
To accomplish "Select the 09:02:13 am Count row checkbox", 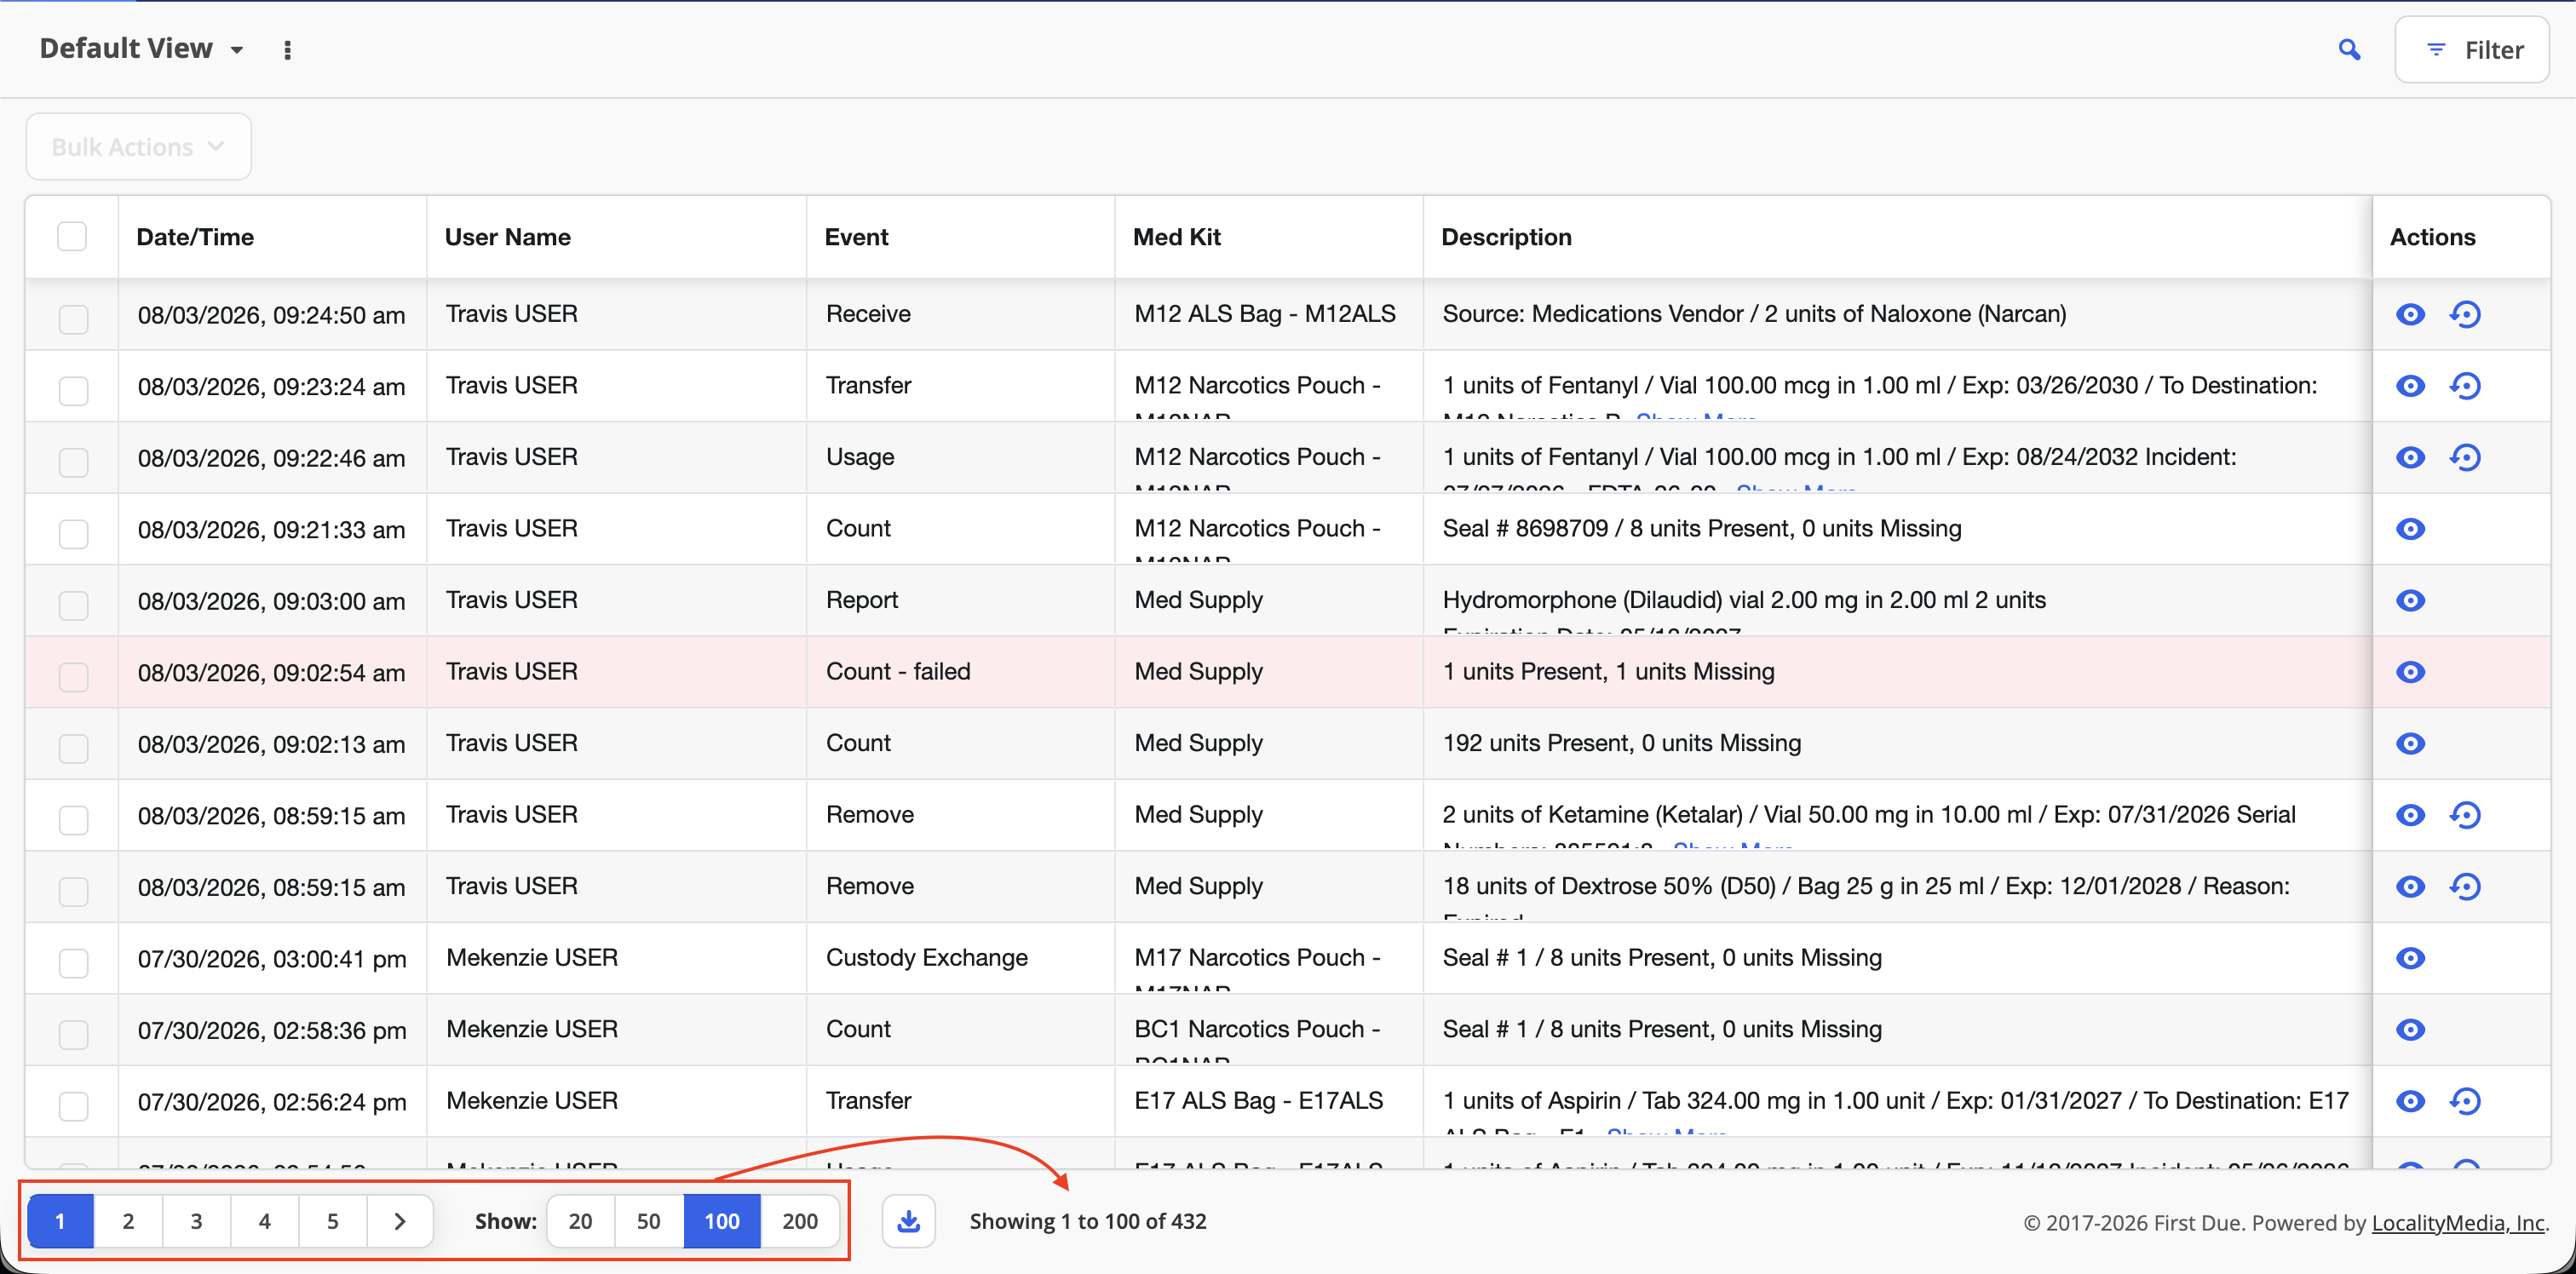I will 73,748.
